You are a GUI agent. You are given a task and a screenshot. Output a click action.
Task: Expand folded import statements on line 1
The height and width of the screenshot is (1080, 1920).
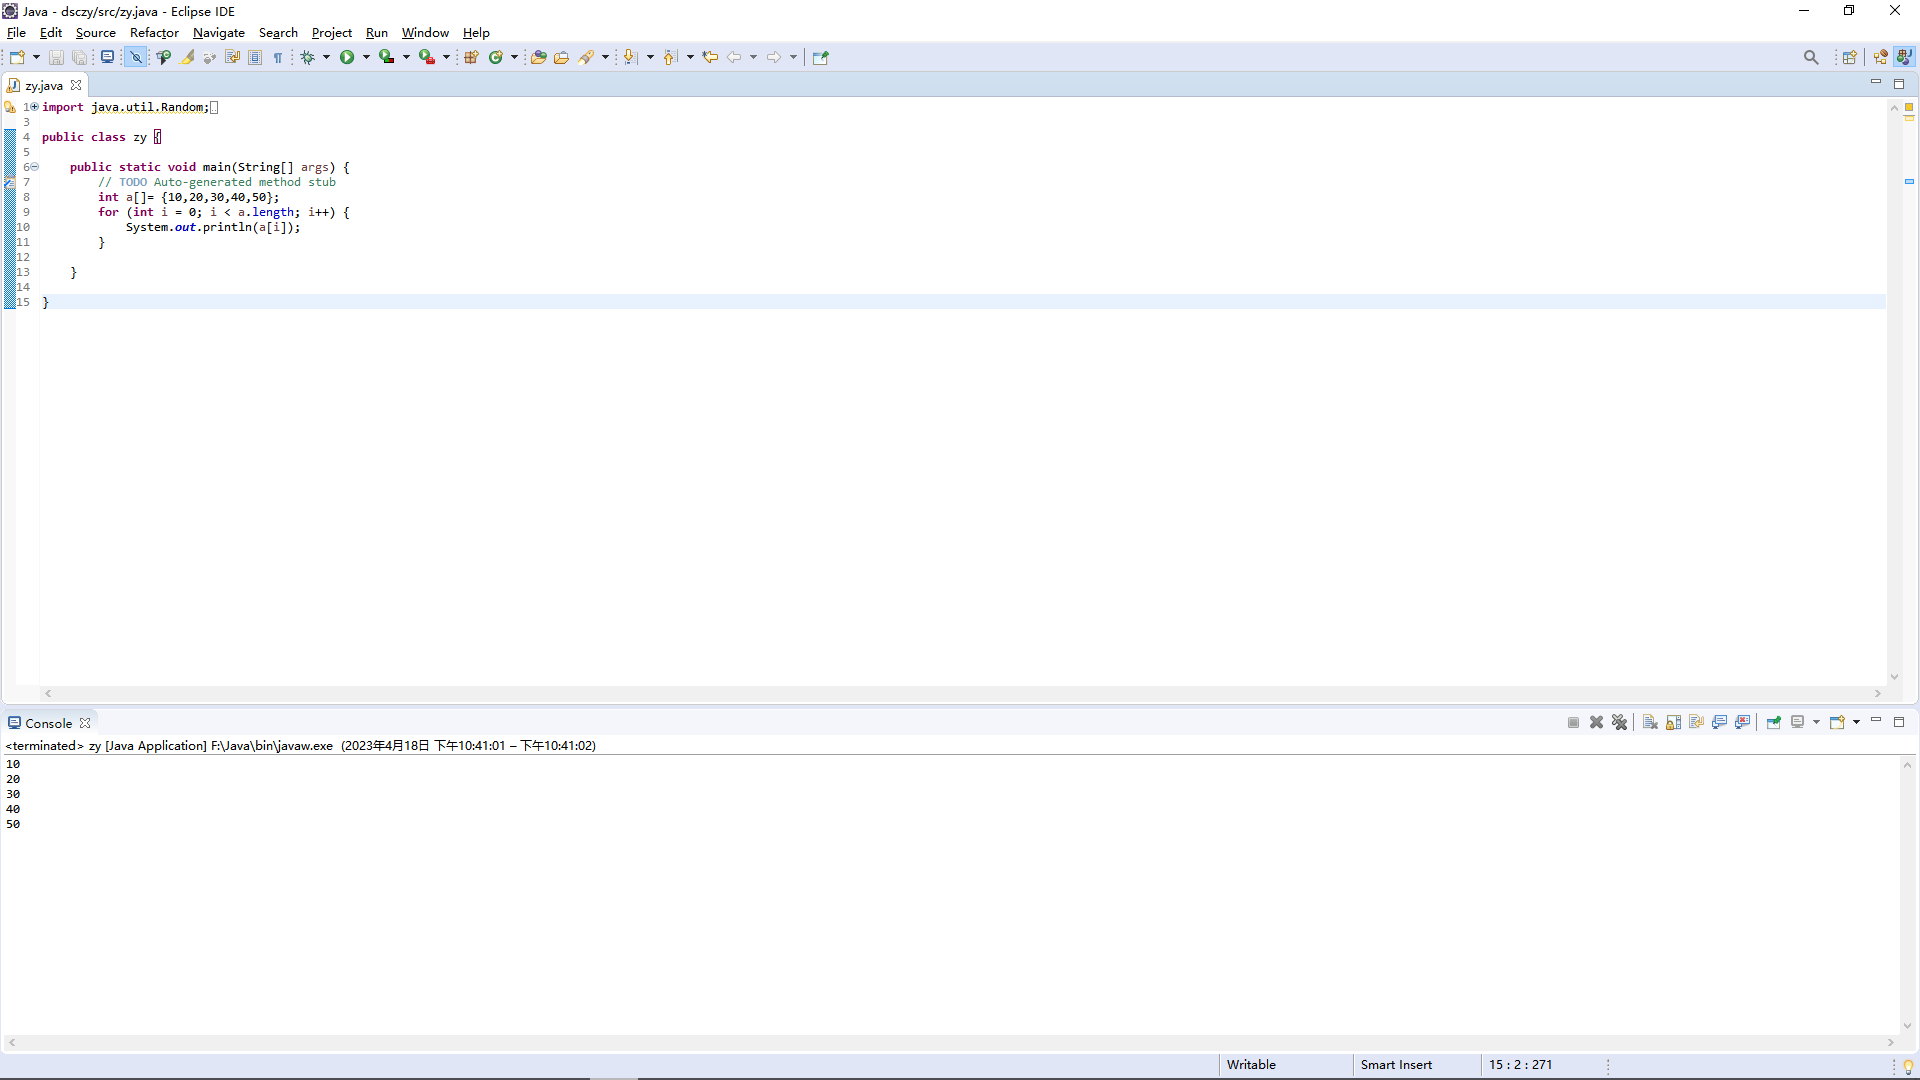tap(34, 107)
